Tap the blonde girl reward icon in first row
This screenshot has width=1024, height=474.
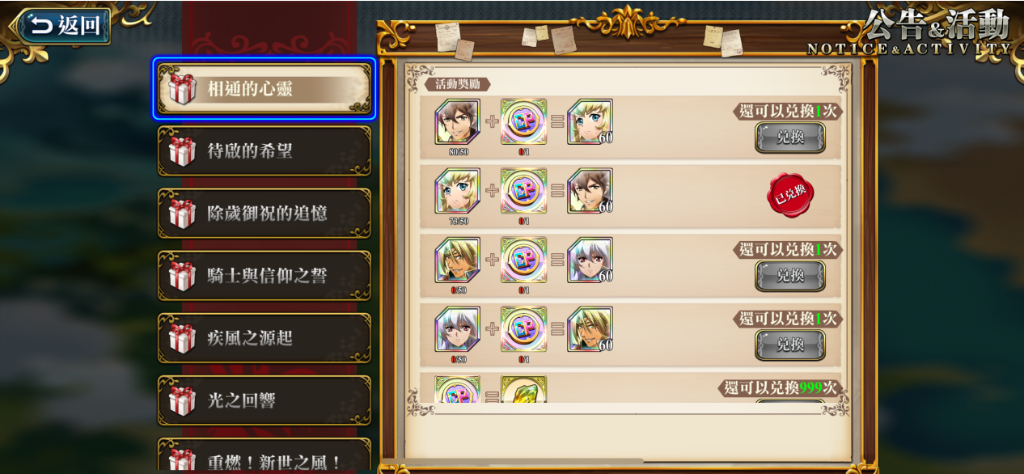pyautogui.click(x=590, y=122)
